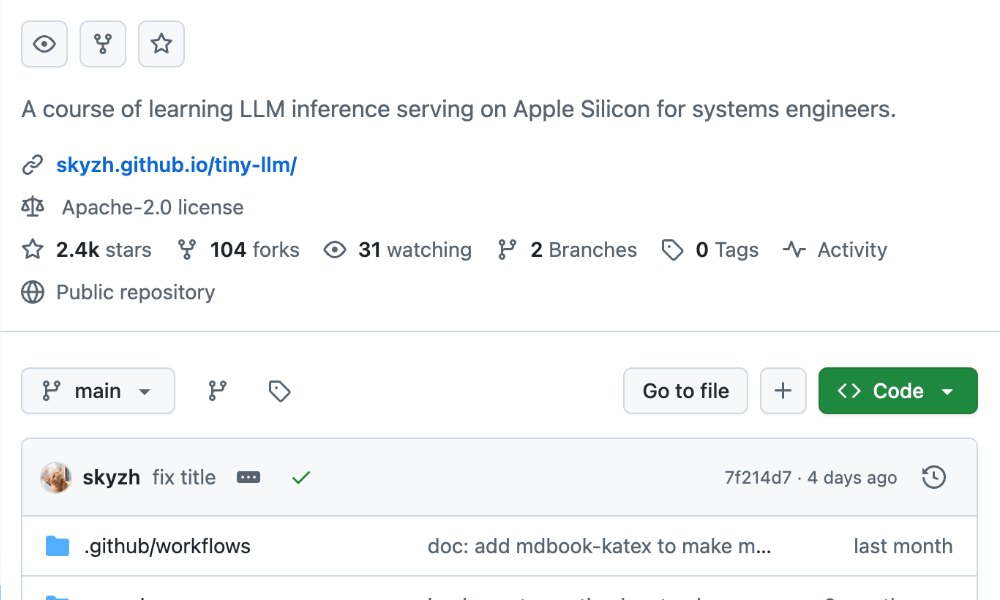This screenshot has width=1000, height=600.
Task: Click skyzh's avatar thumbnail
Action: tap(56, 478)
